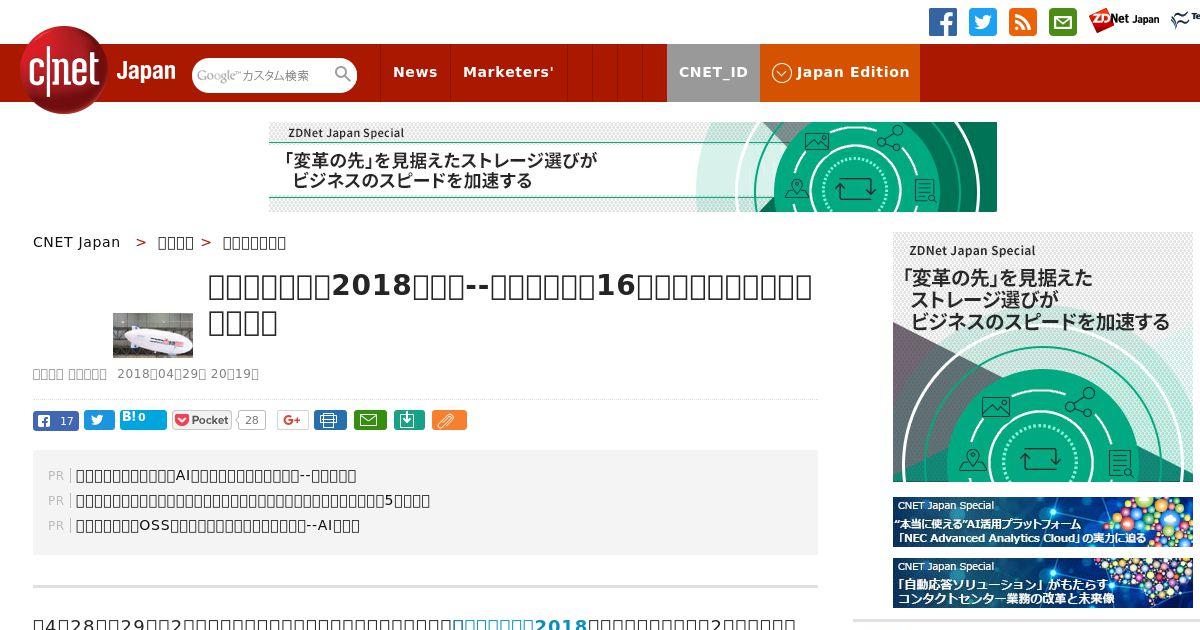Image resolution: width=1200 pixels, height=630 pixels.
Task: Click the blimp article thumbnail
Action: (153, 335)
